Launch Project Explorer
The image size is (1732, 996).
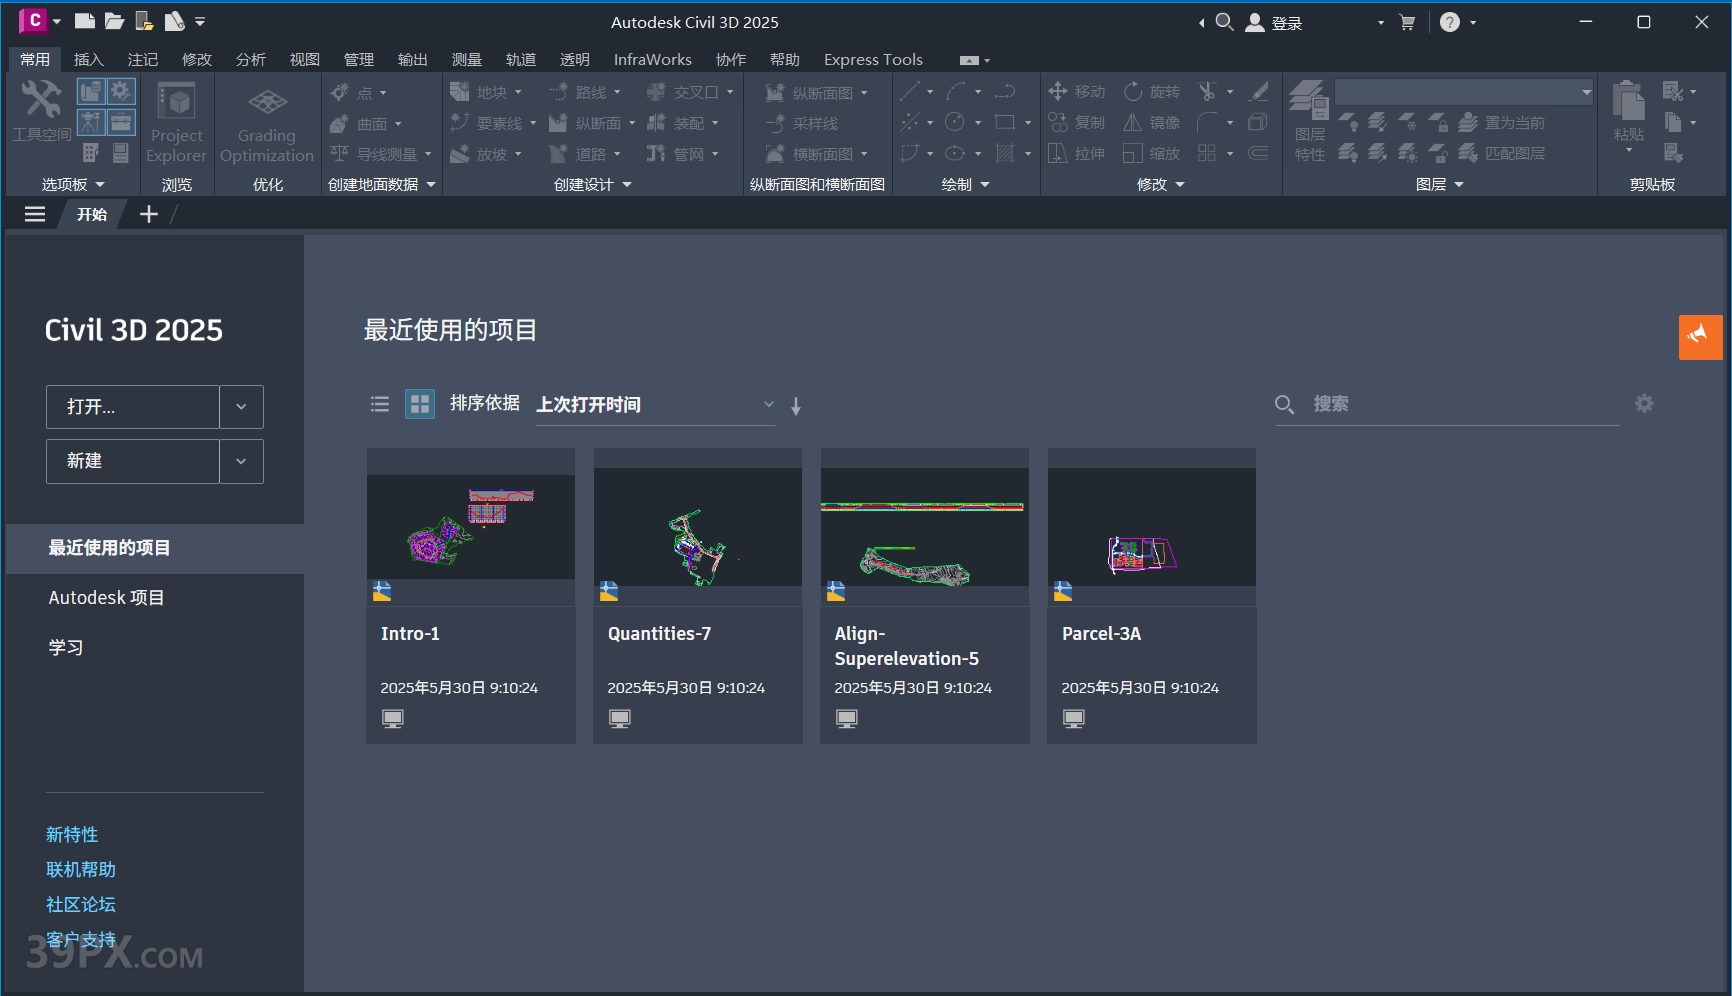click(176, 122)
